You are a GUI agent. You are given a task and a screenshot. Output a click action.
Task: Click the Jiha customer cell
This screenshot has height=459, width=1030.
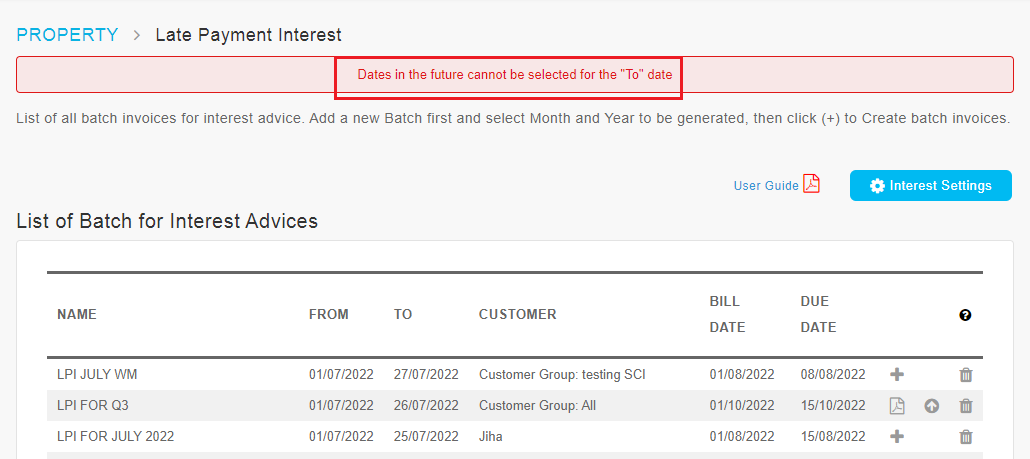tap(491, 436)
